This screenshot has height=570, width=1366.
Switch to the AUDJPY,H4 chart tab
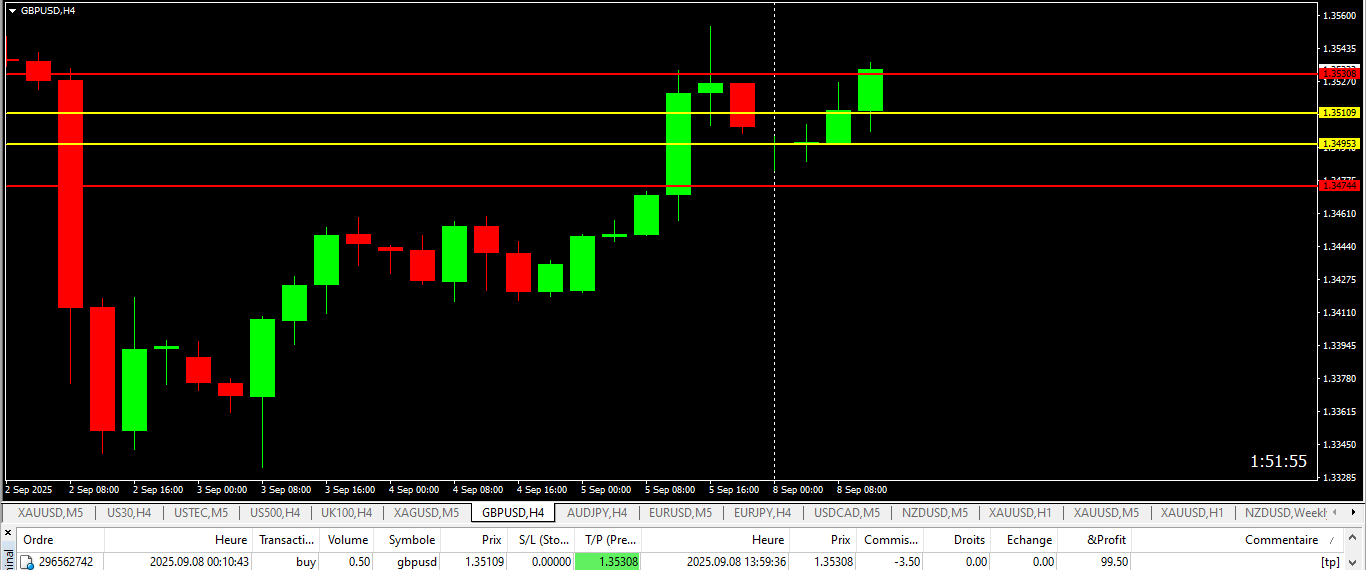(x=597, y=513)
